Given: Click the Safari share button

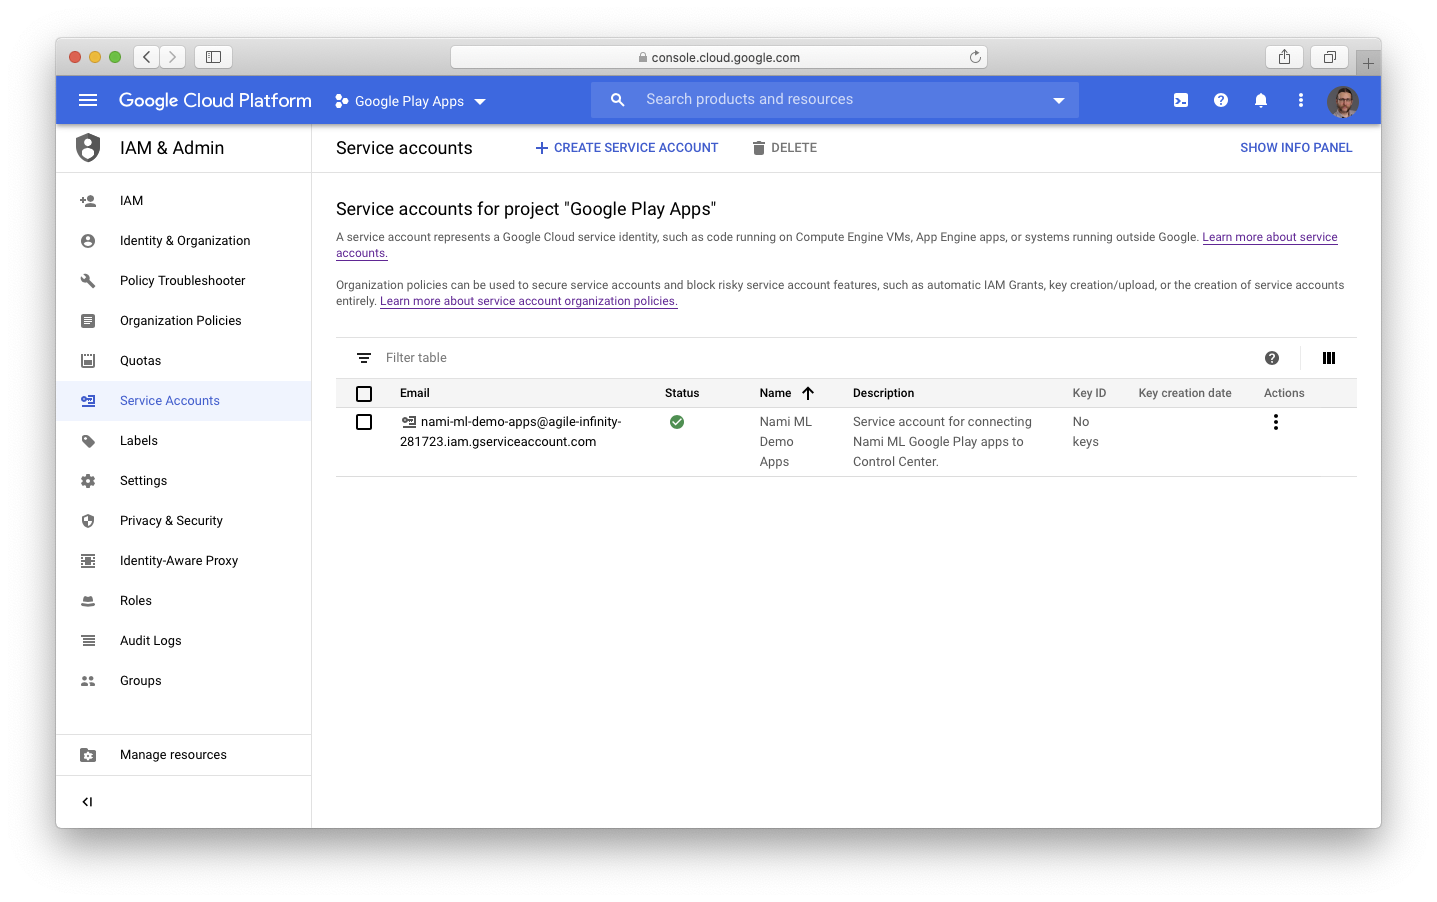Looking at the screenshot, I should (1284, 57).
